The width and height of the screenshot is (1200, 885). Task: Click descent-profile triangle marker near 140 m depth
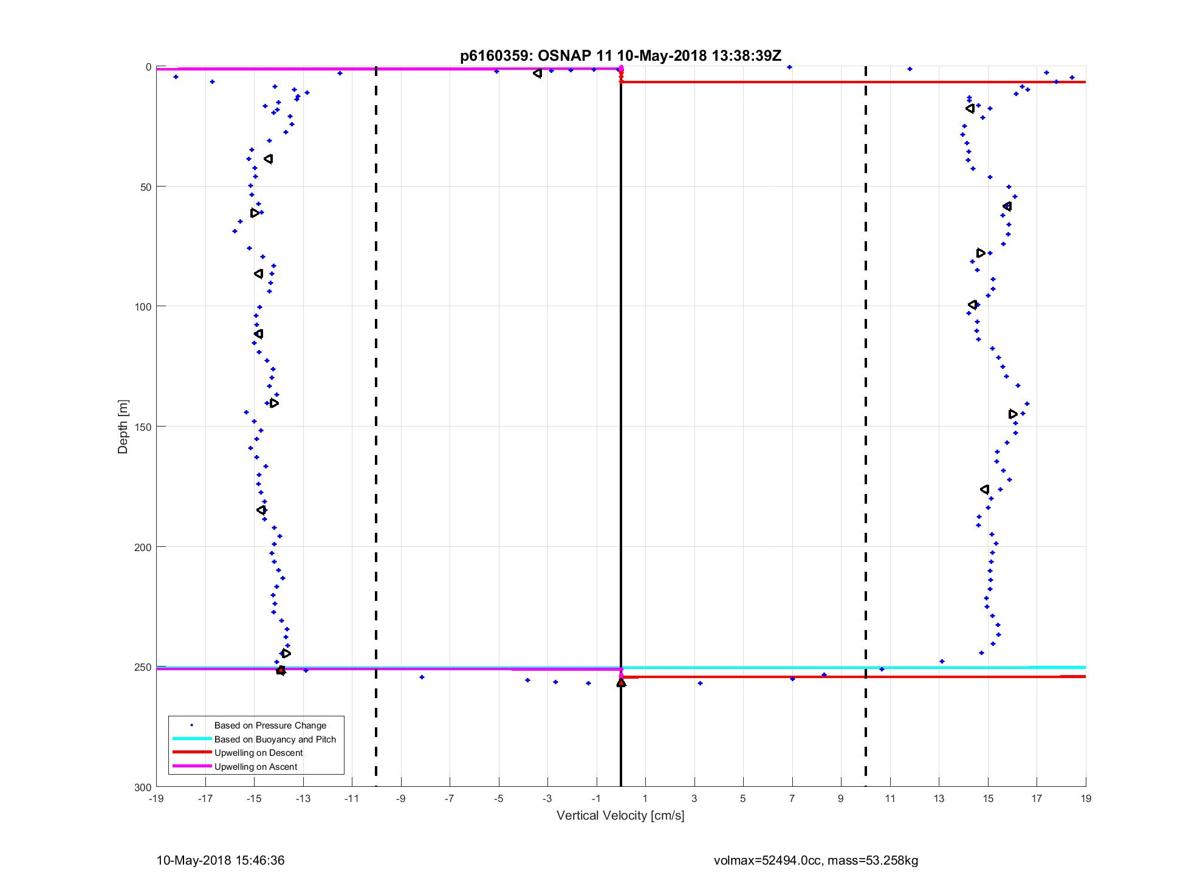[274, 403]
